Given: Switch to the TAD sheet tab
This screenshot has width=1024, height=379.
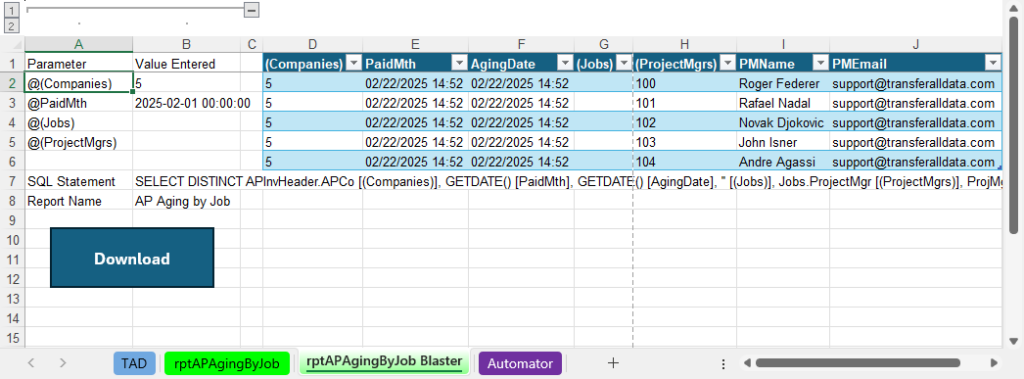Looking at the screenshot, I should [x=135, y=363].
